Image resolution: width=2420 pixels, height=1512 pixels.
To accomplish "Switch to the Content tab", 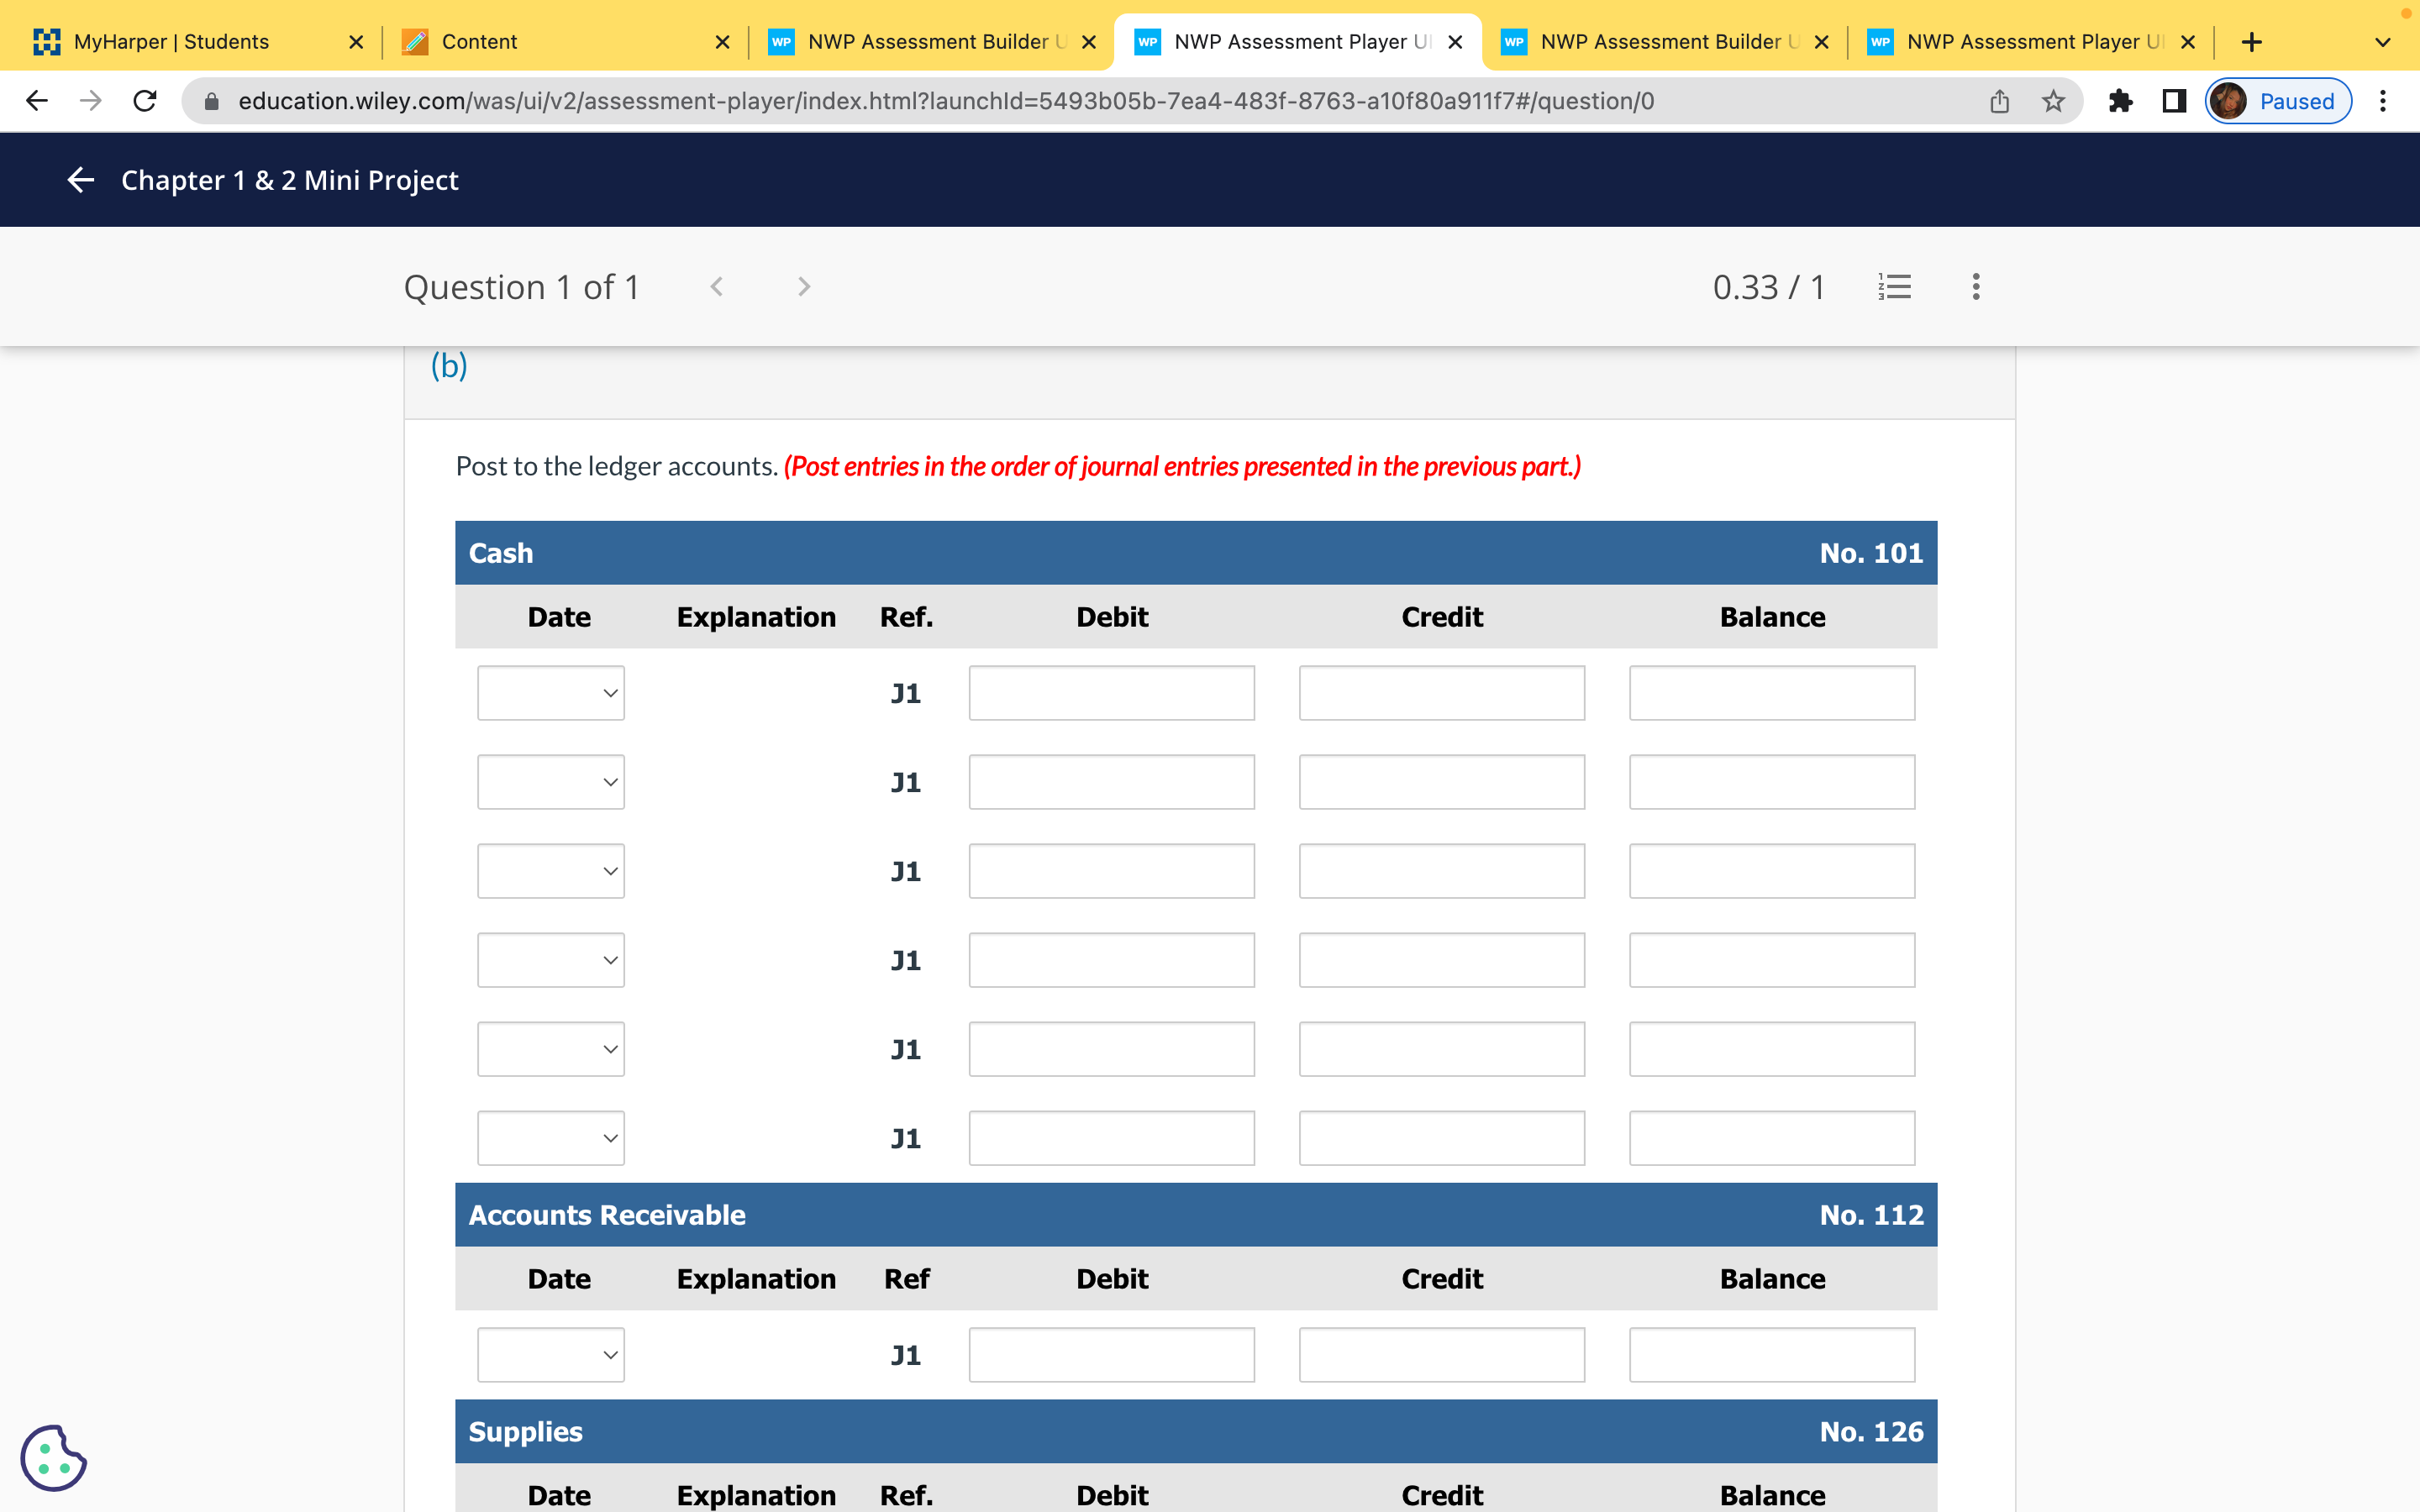I will 480,41.
